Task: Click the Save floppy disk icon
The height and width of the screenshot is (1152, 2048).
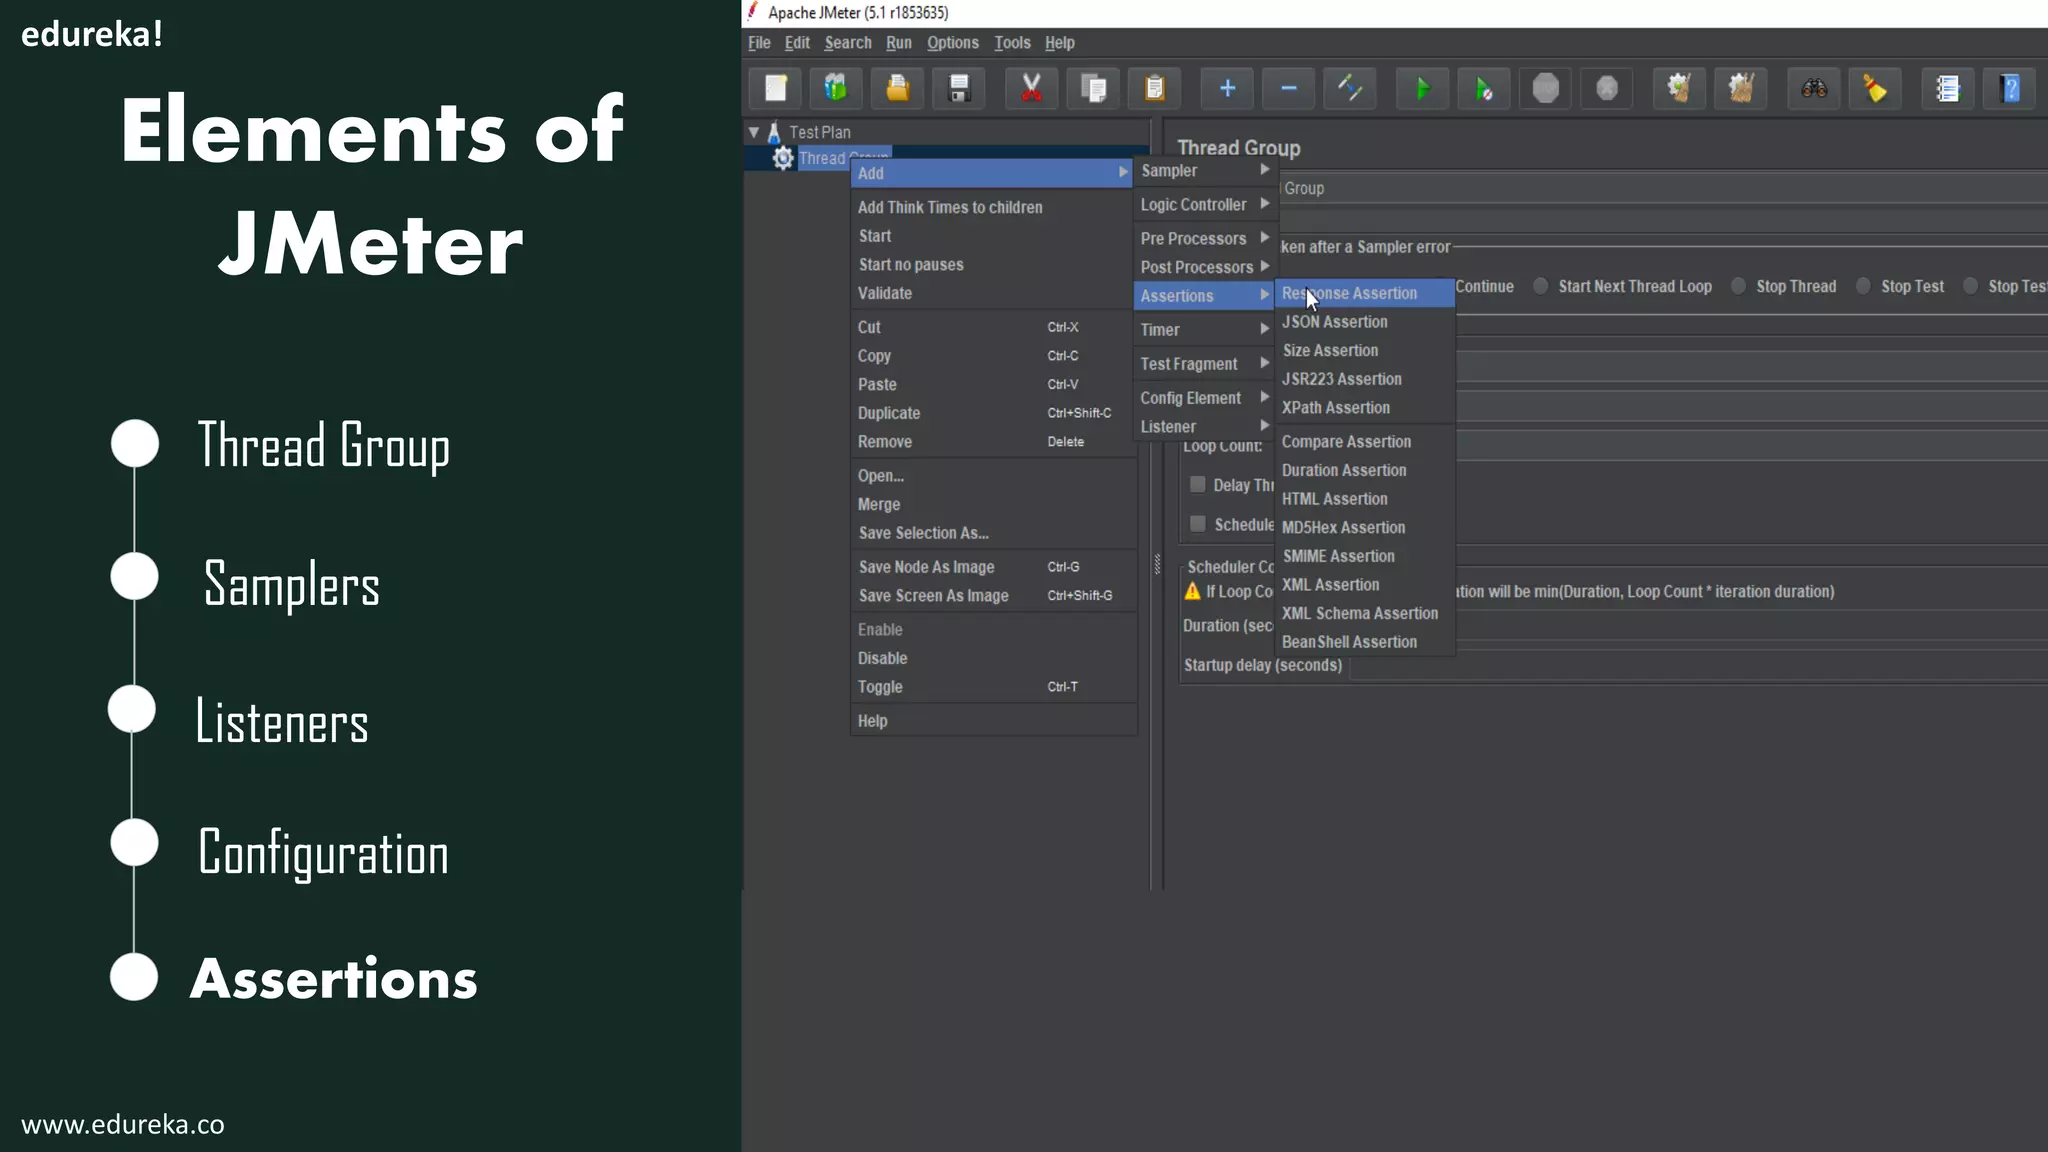Action: (x=959, y=88)
